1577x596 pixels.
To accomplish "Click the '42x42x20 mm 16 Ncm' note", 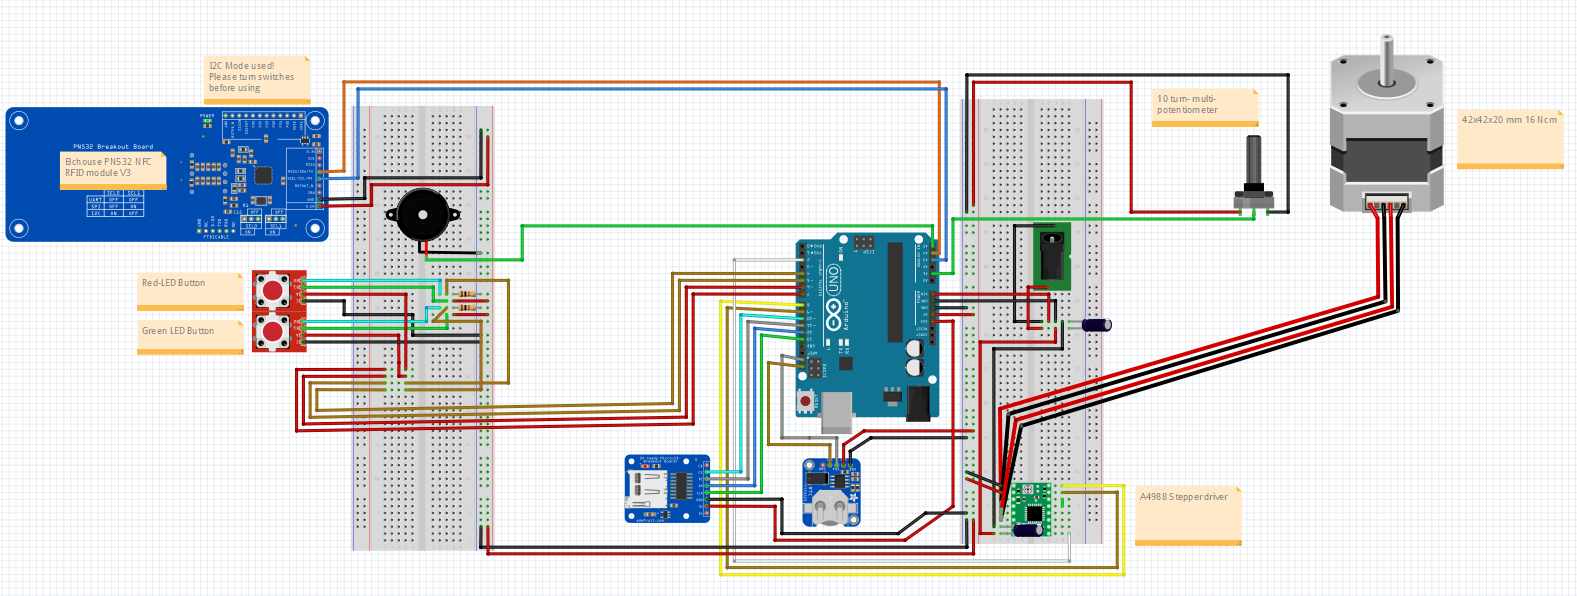I will 1510,139.
